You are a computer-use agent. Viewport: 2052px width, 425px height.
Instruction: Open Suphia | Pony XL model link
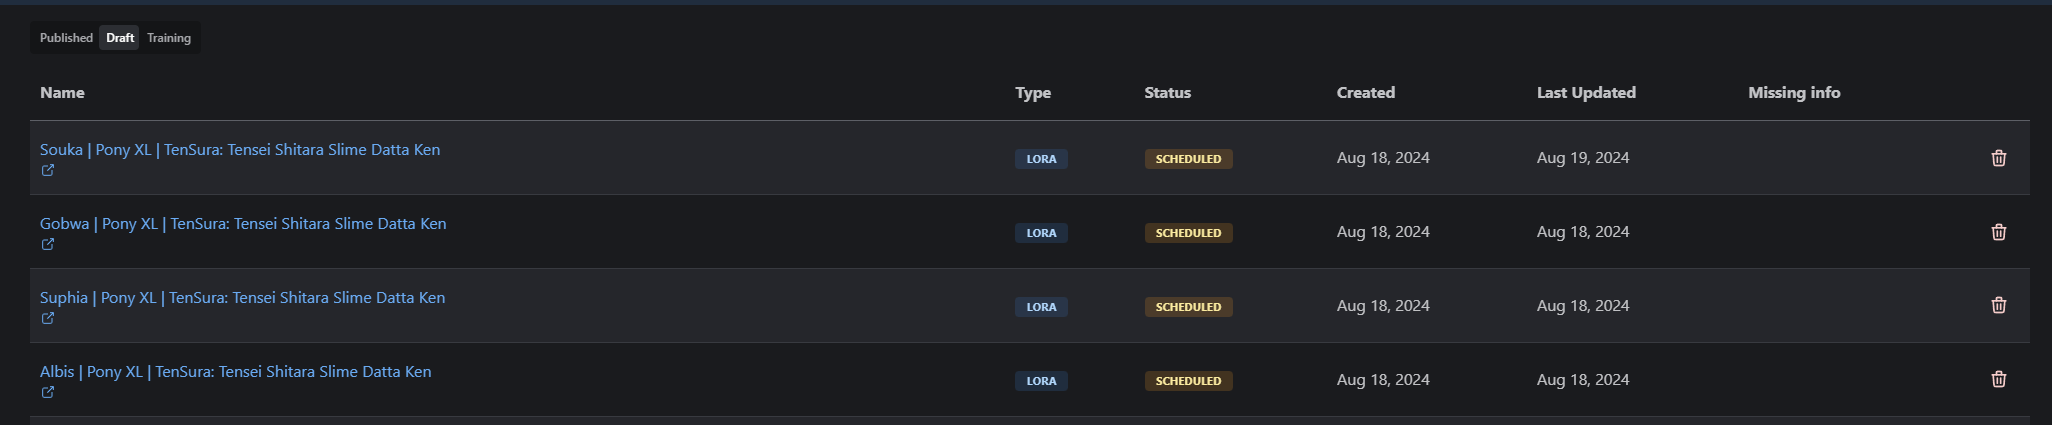[242, 298]
